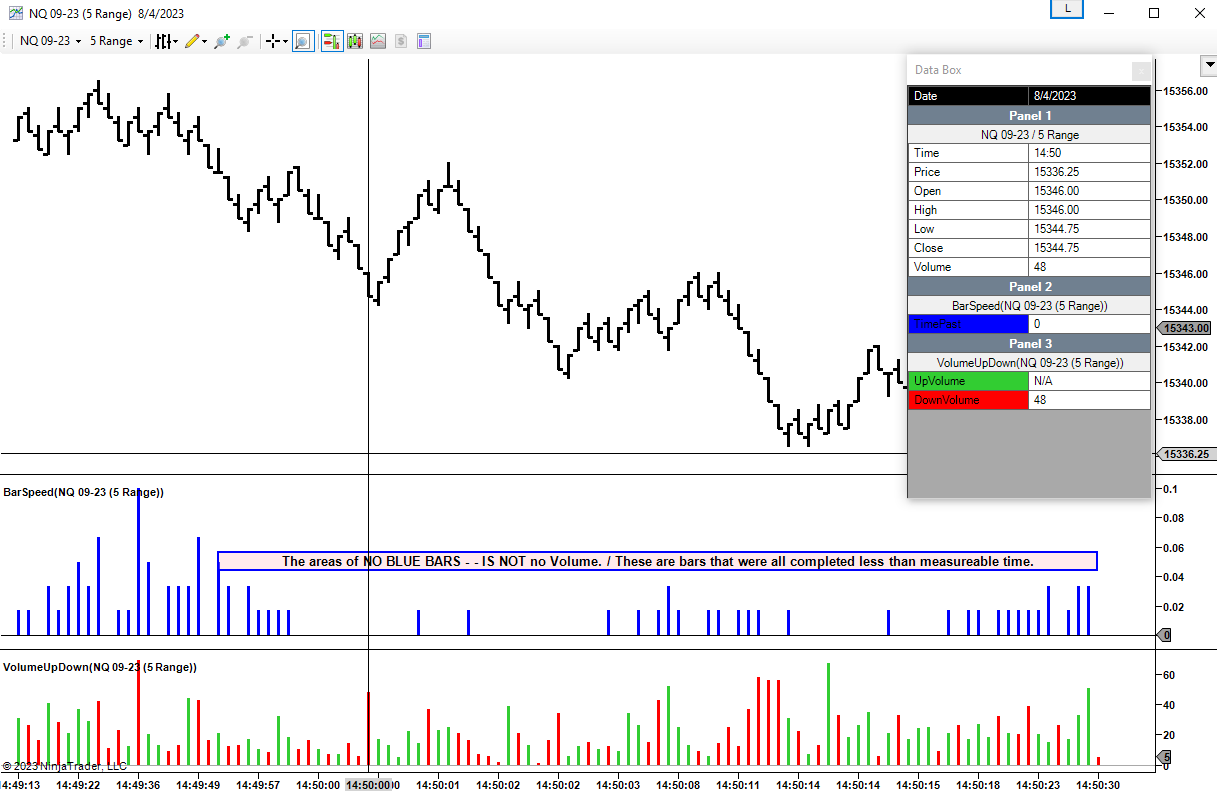The width and height of the screenshot is (1217, 798).
Task: Click the VolumeUpDown row in Data Box
Action: point(1030,362)
